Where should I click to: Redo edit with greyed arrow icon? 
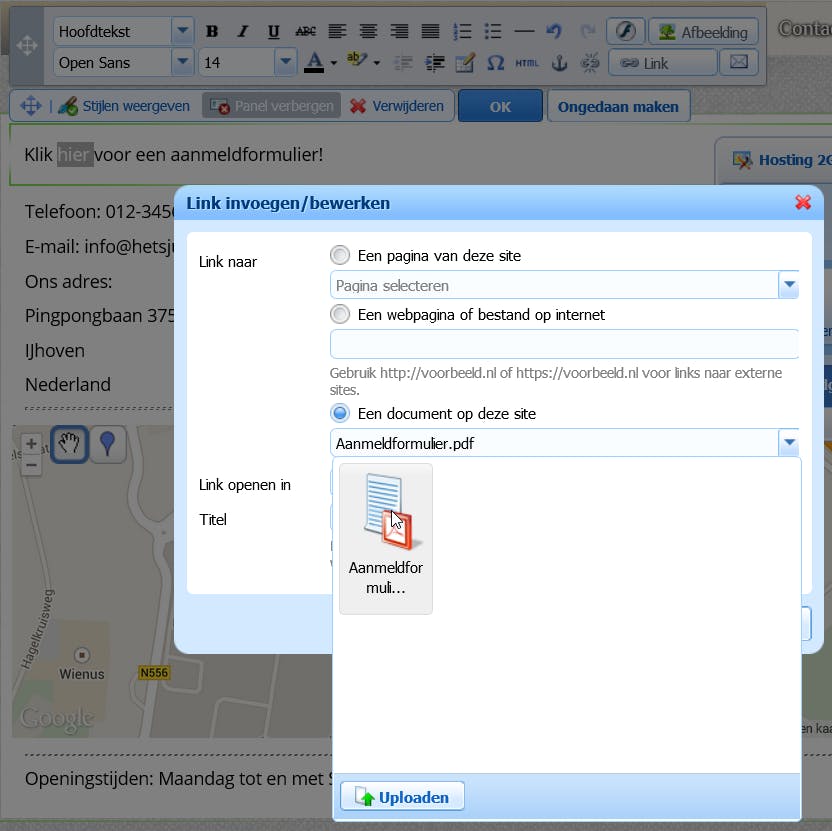coord(587,31)
